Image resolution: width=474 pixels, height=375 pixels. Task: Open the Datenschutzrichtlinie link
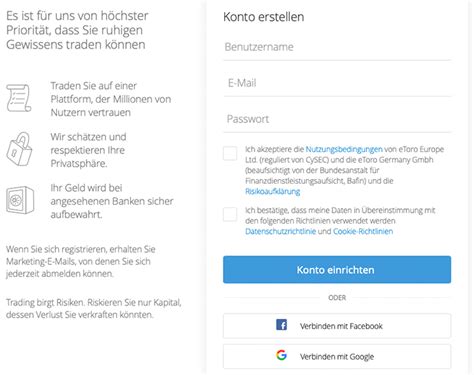(x=280, y=231)
